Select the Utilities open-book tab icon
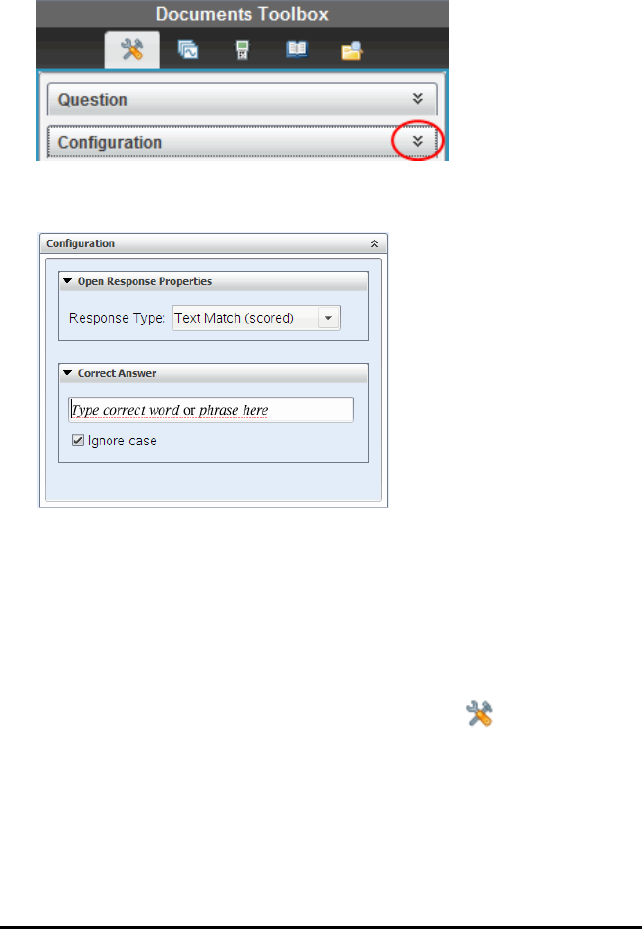Image resolution: width=642 pixels, height=929 pixels. pos(297,50)
